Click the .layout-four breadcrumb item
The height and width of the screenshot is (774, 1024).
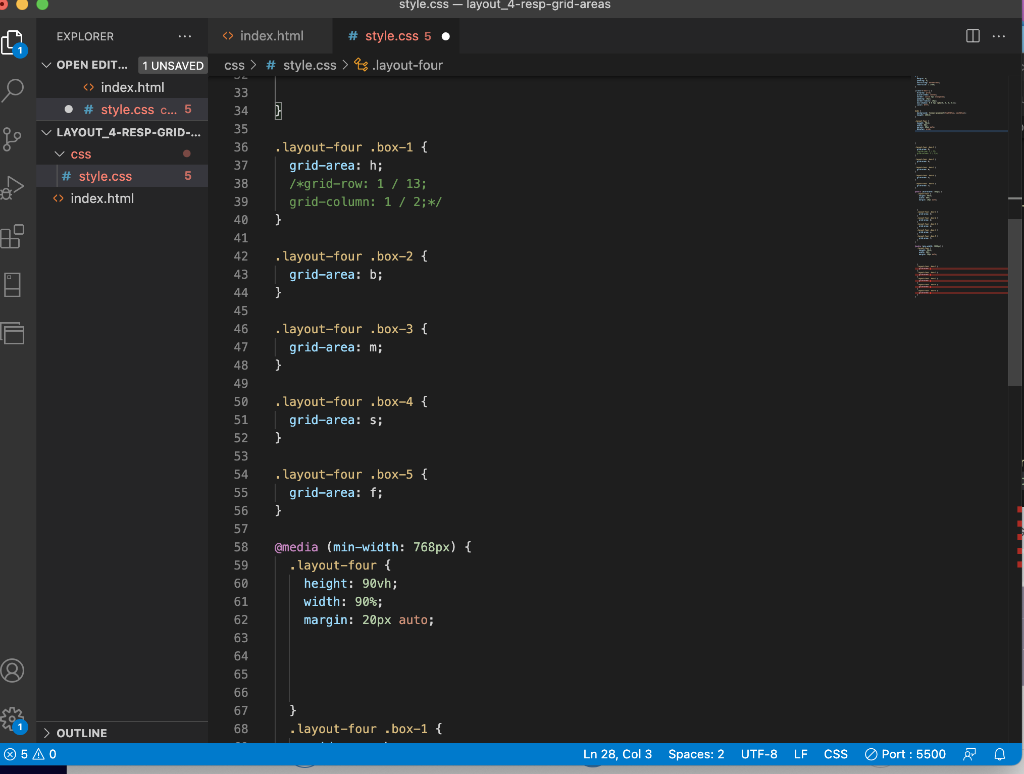tap(407, 65)
